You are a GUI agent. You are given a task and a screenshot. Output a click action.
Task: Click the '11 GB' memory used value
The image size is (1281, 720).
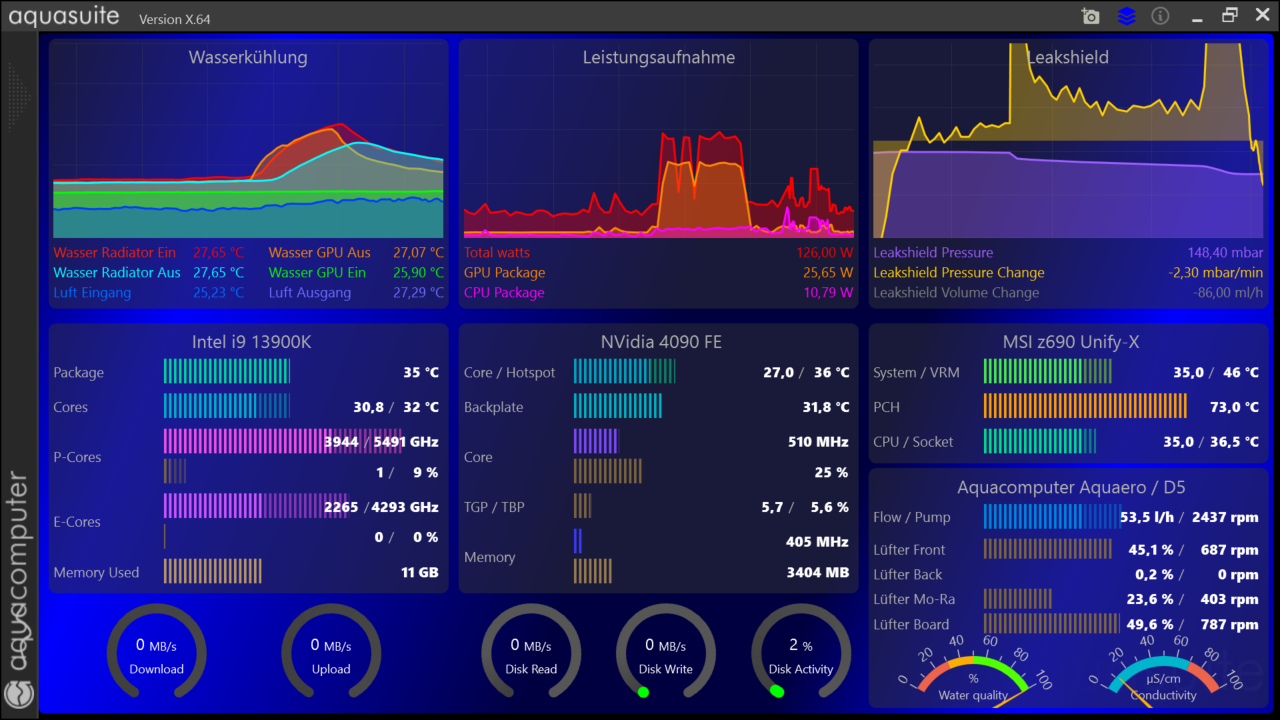(x=420, y=572)
